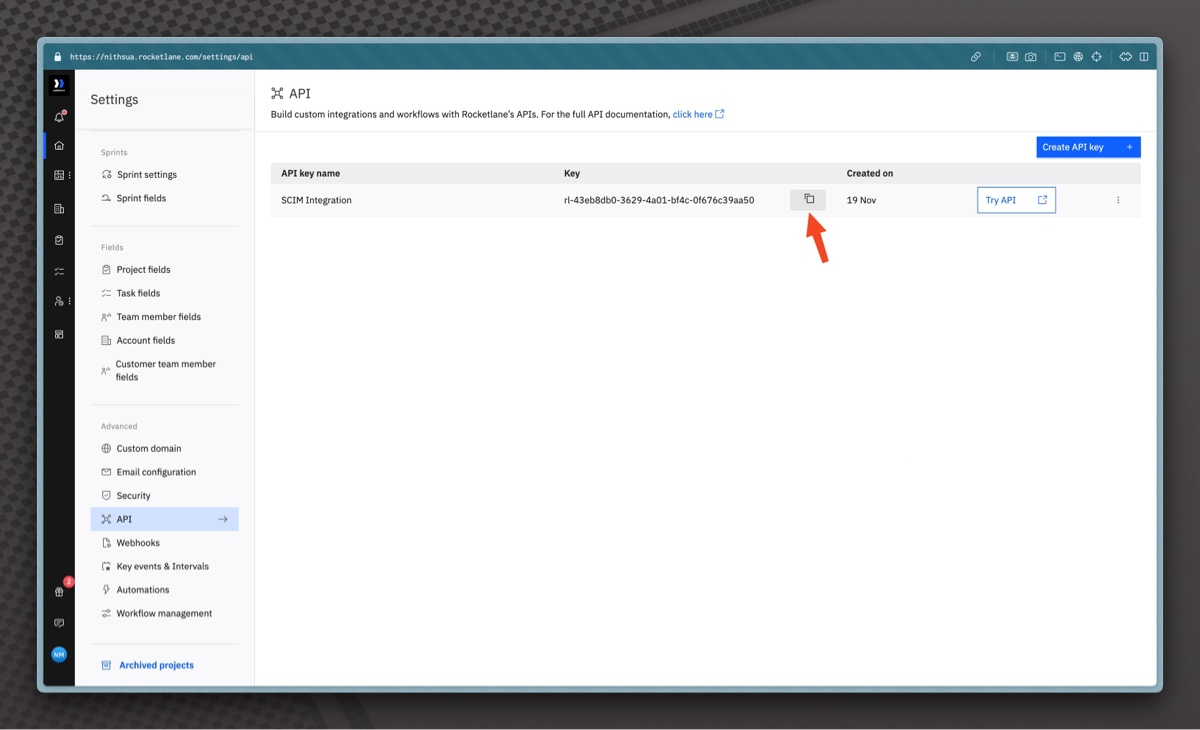
Task: Click the '19 Nov' created date
Action: (x=861, y=200)
